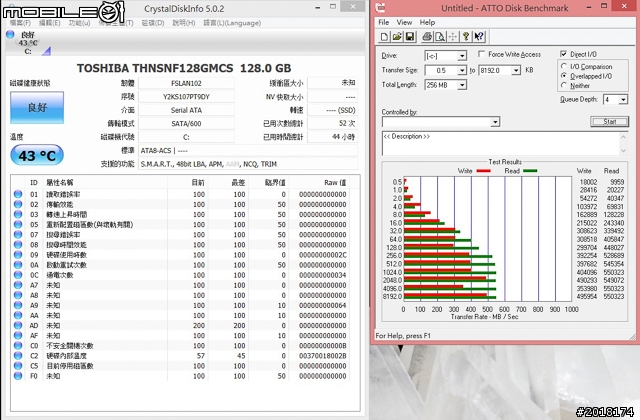Click the blue orb for SMART ID AD

point(18,325)
